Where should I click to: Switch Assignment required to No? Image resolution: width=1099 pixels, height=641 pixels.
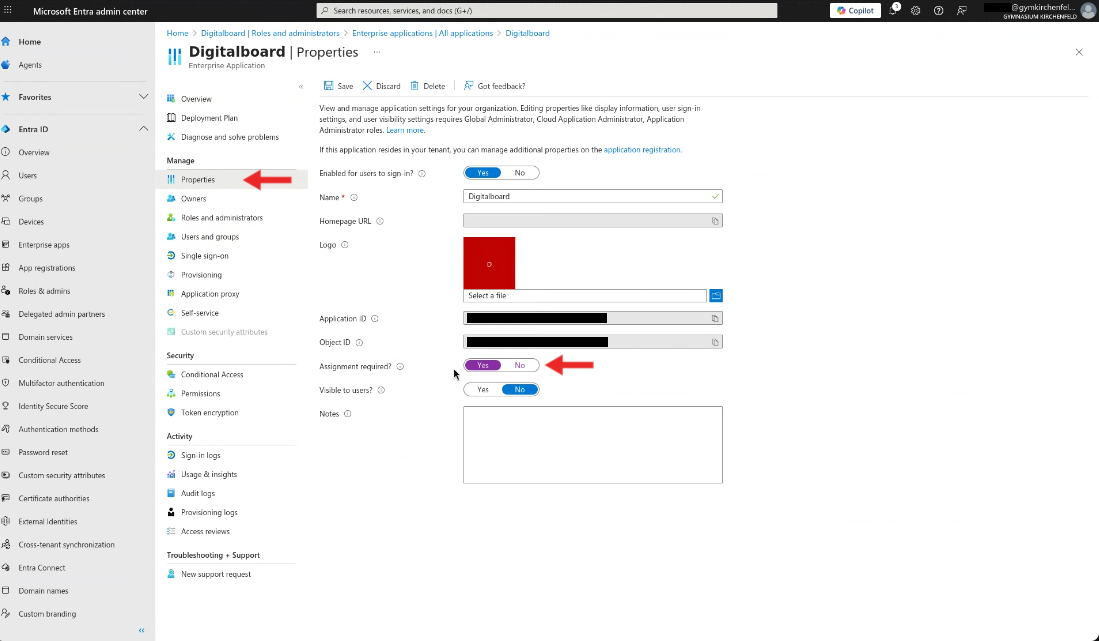518,365
